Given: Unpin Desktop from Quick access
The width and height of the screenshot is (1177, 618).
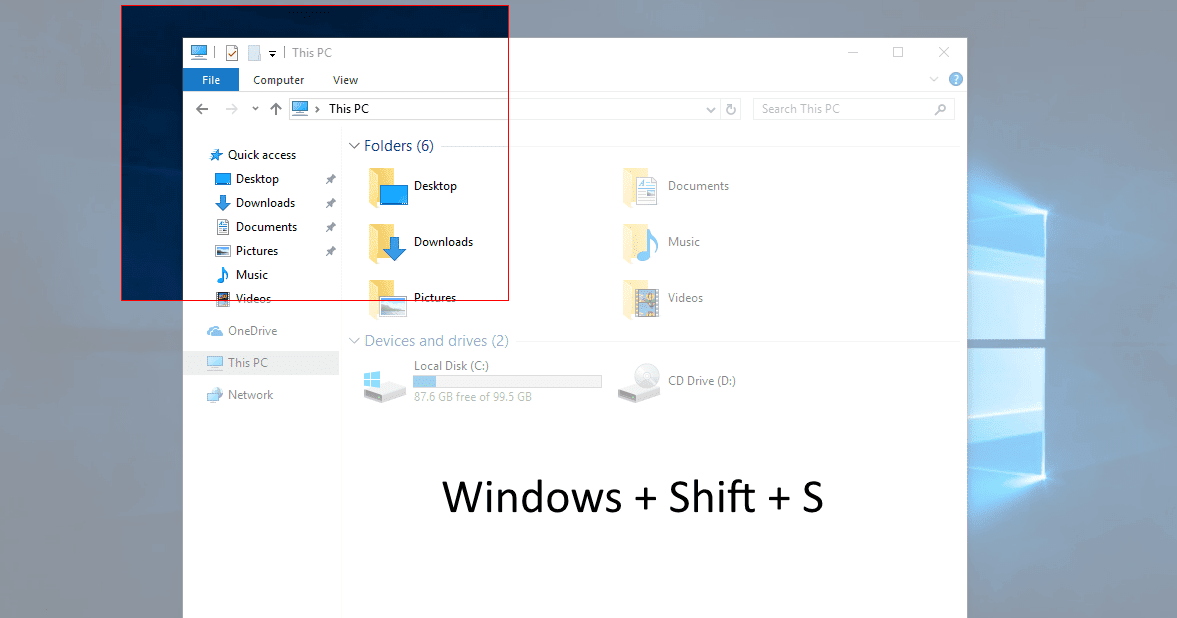Looking at the screenshot, I should [330, 178].
